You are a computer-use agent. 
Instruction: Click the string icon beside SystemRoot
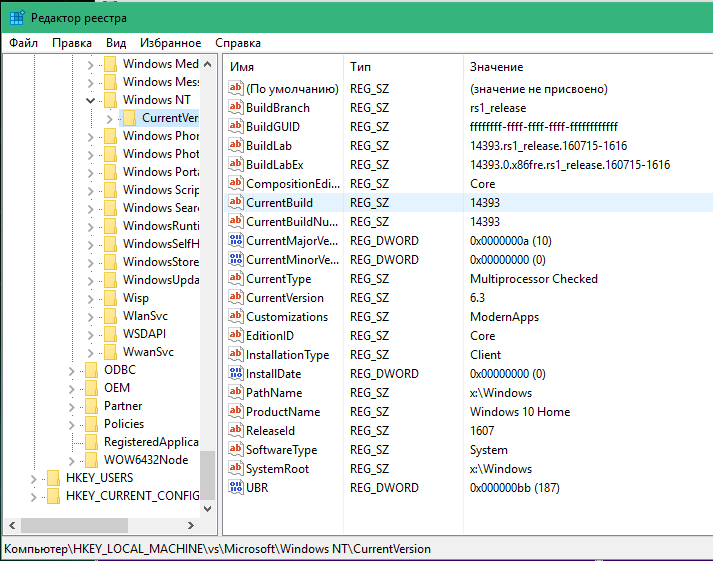pyautogui.click(x=236, y=468)
